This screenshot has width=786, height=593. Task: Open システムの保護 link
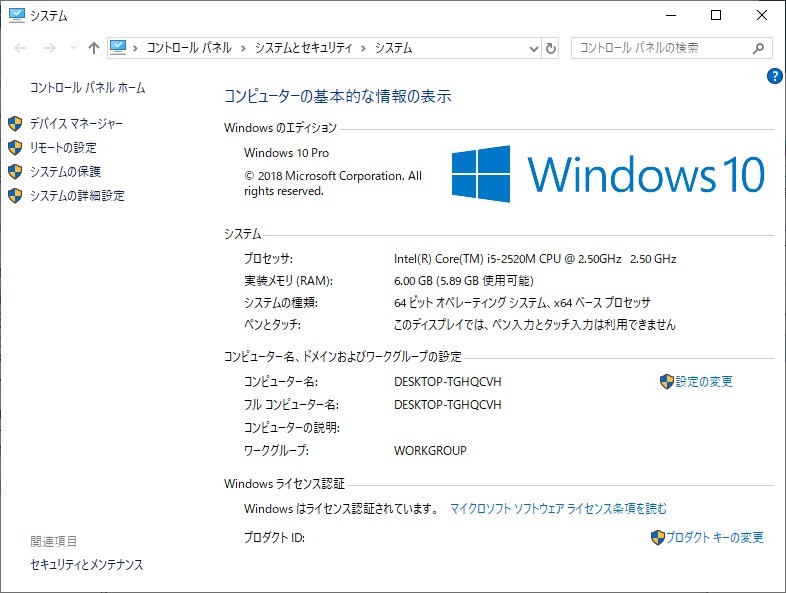(x=65, y=171)
